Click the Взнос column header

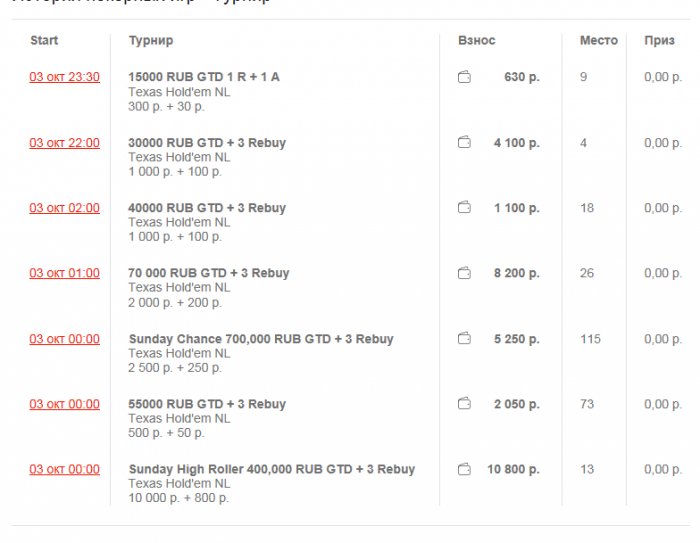click(x=477, y=41)
